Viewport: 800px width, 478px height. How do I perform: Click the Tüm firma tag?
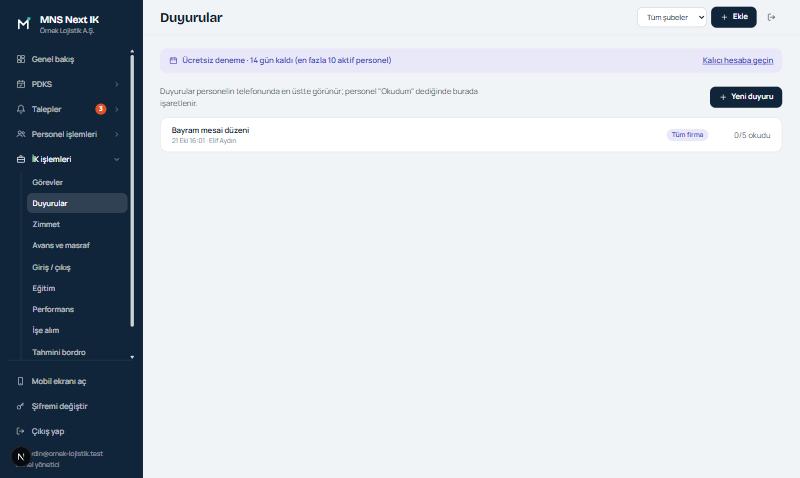[687, 135]
